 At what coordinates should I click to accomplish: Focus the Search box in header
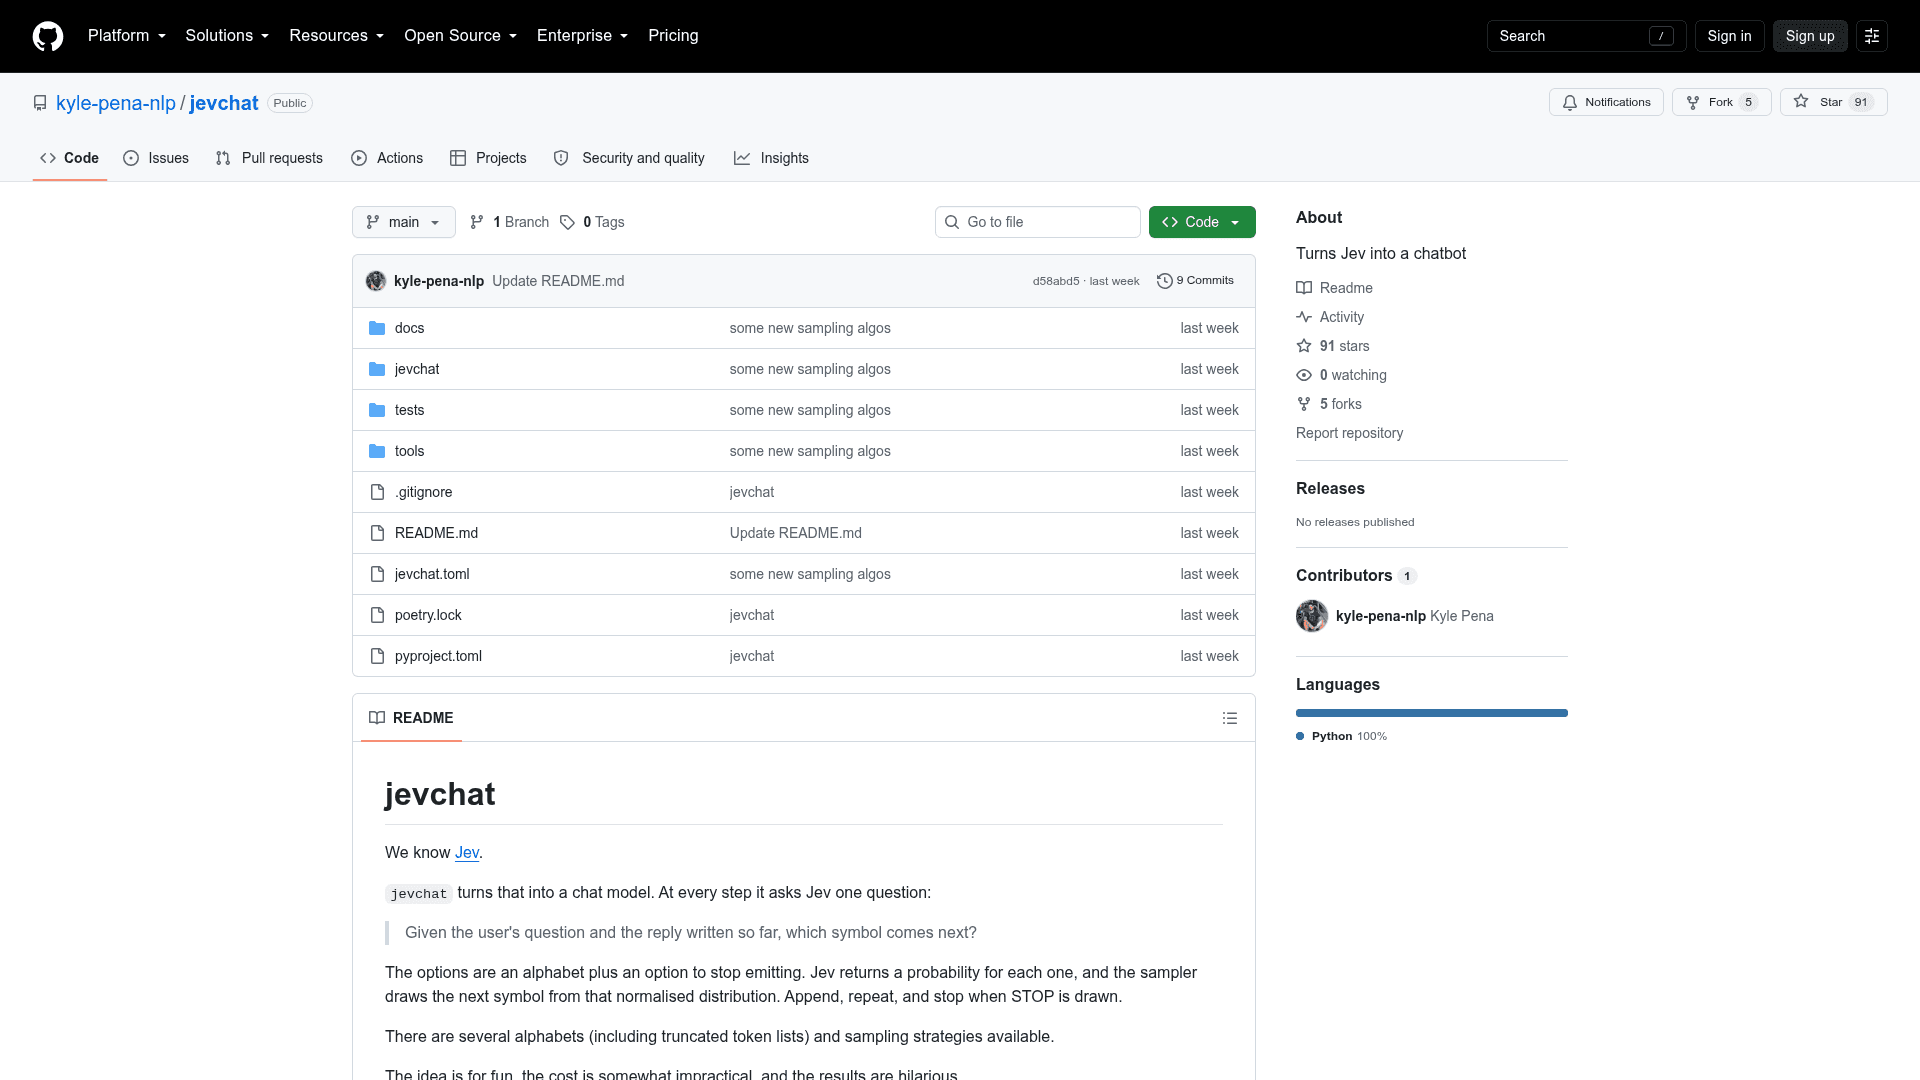(1586, 36)
